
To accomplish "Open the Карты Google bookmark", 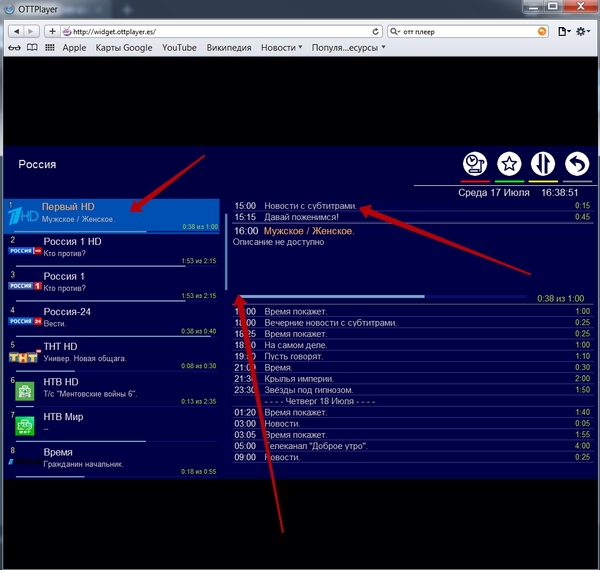I will coord(124,48).
